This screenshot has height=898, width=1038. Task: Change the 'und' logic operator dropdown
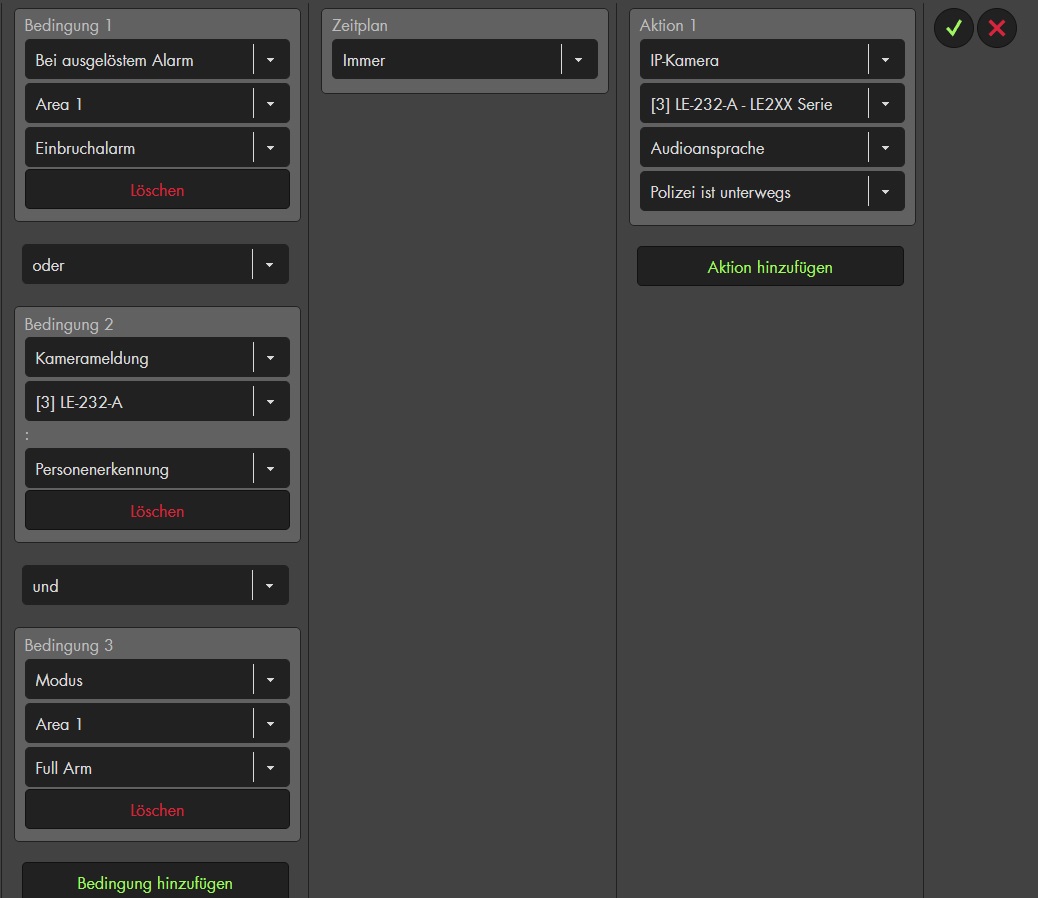(155, 586)
